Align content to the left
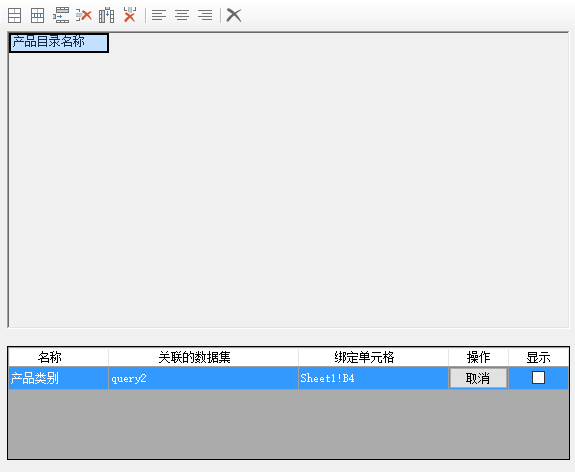 point(159,15)
